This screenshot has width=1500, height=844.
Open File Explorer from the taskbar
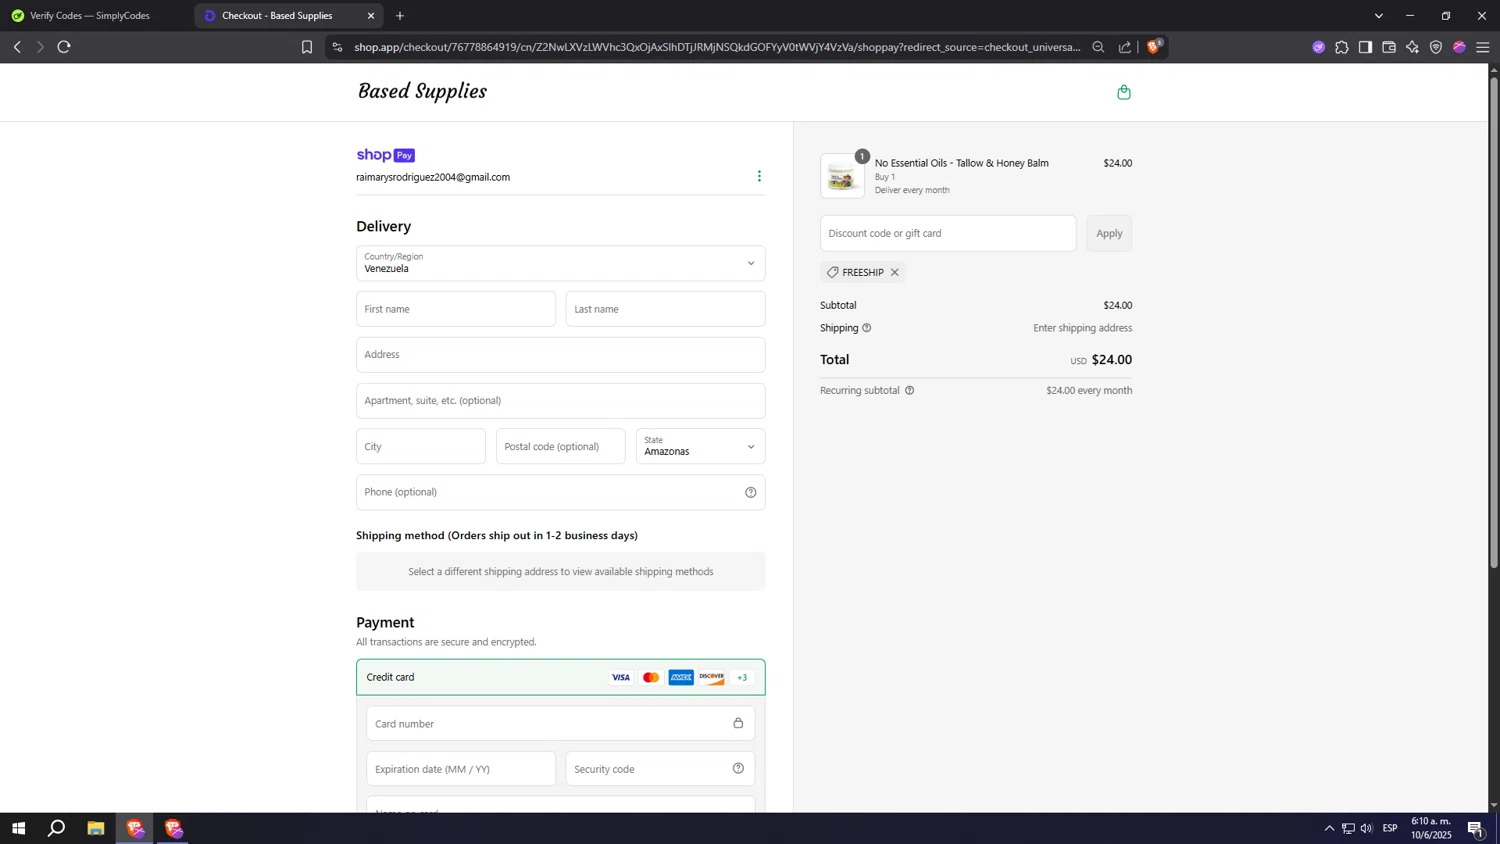point(96,828)
